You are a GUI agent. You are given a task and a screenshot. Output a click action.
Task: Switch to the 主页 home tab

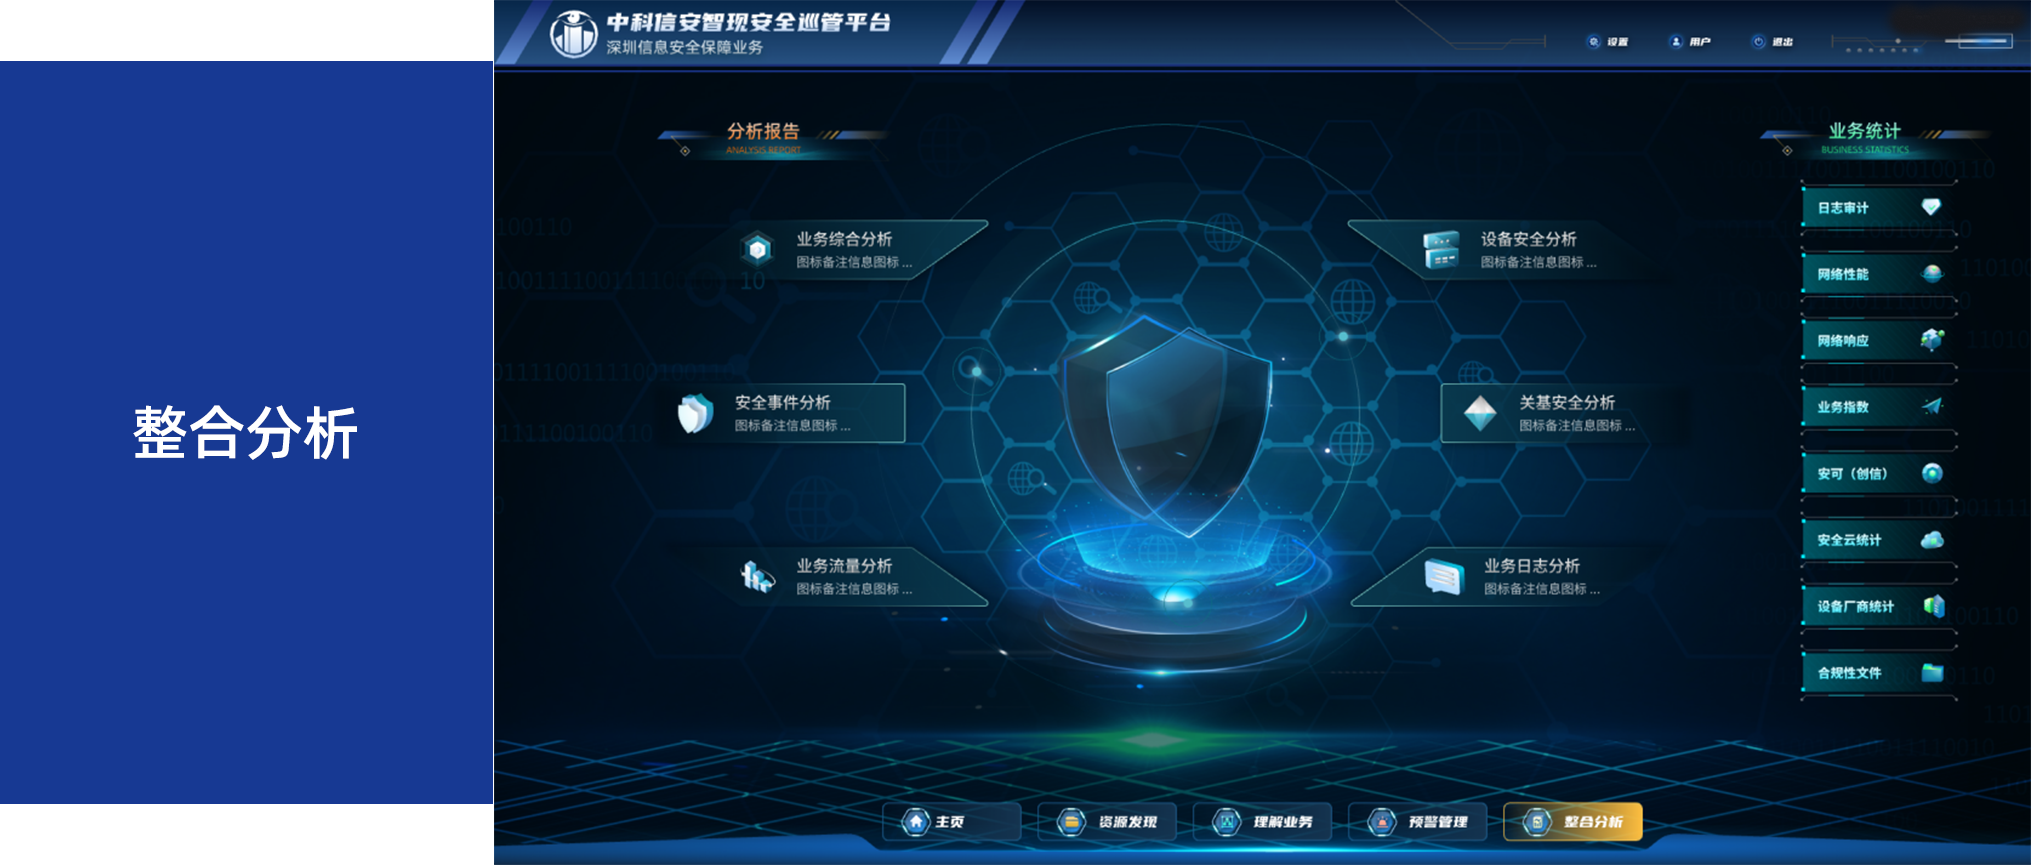pyautogui.click(x=952, y=822)
